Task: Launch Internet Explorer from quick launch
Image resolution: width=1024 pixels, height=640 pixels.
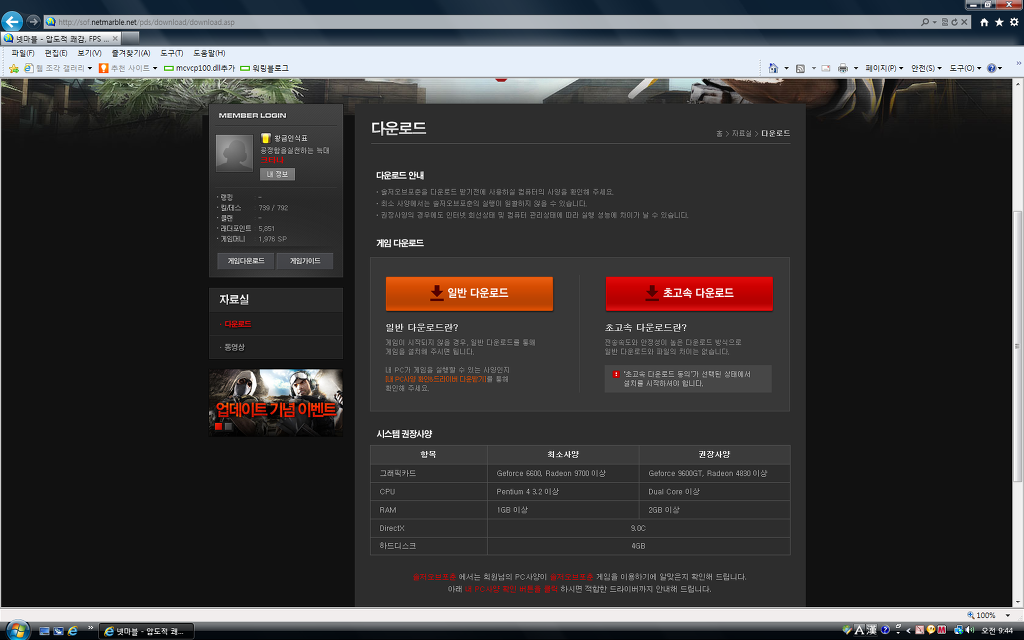Action: click(72, 631)
